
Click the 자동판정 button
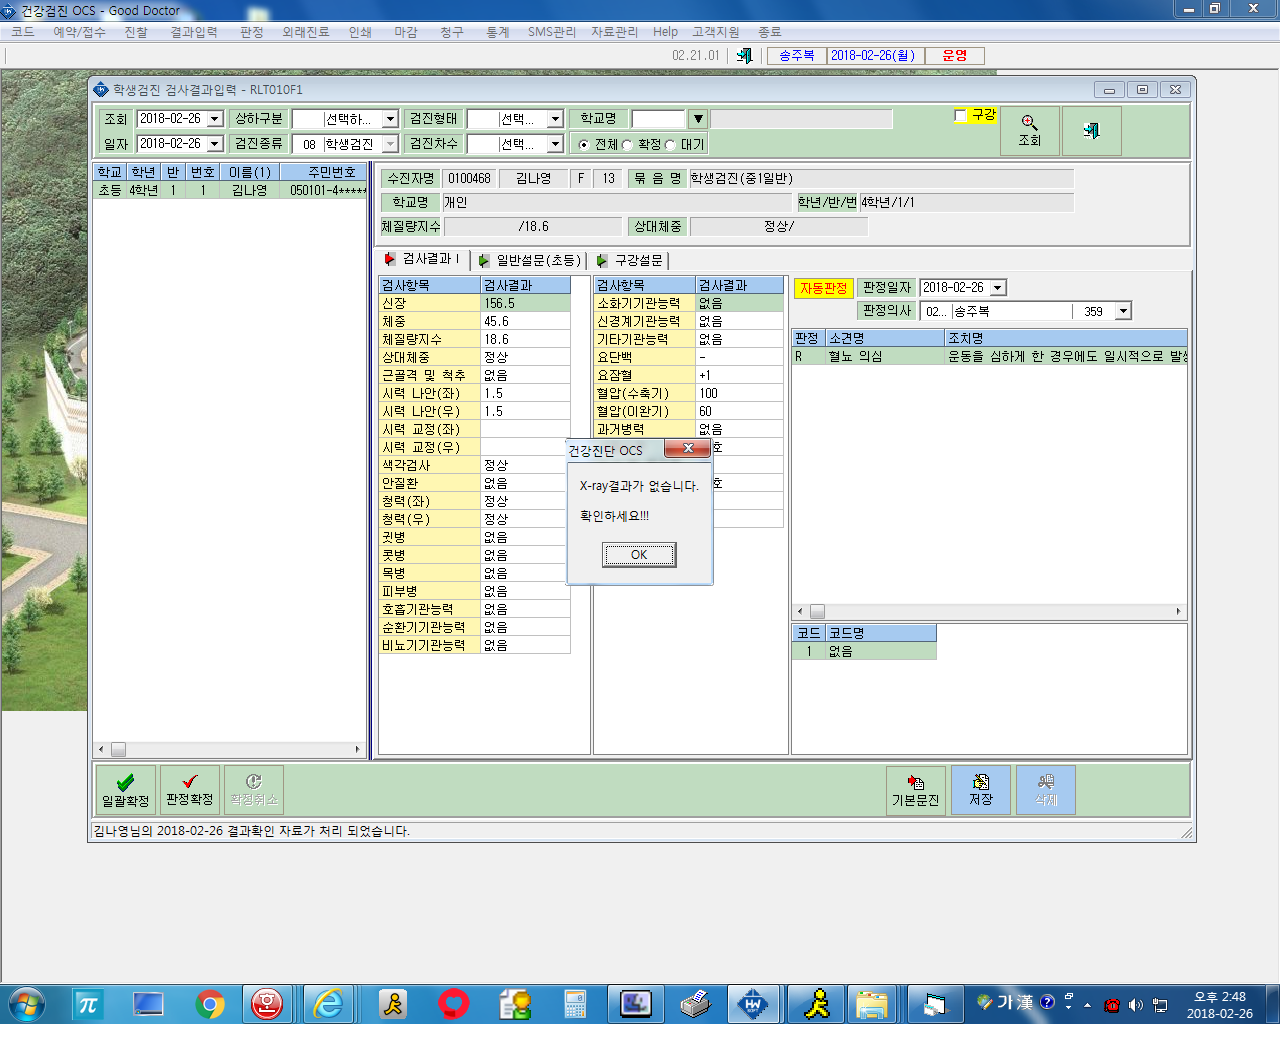pos(823,288)
